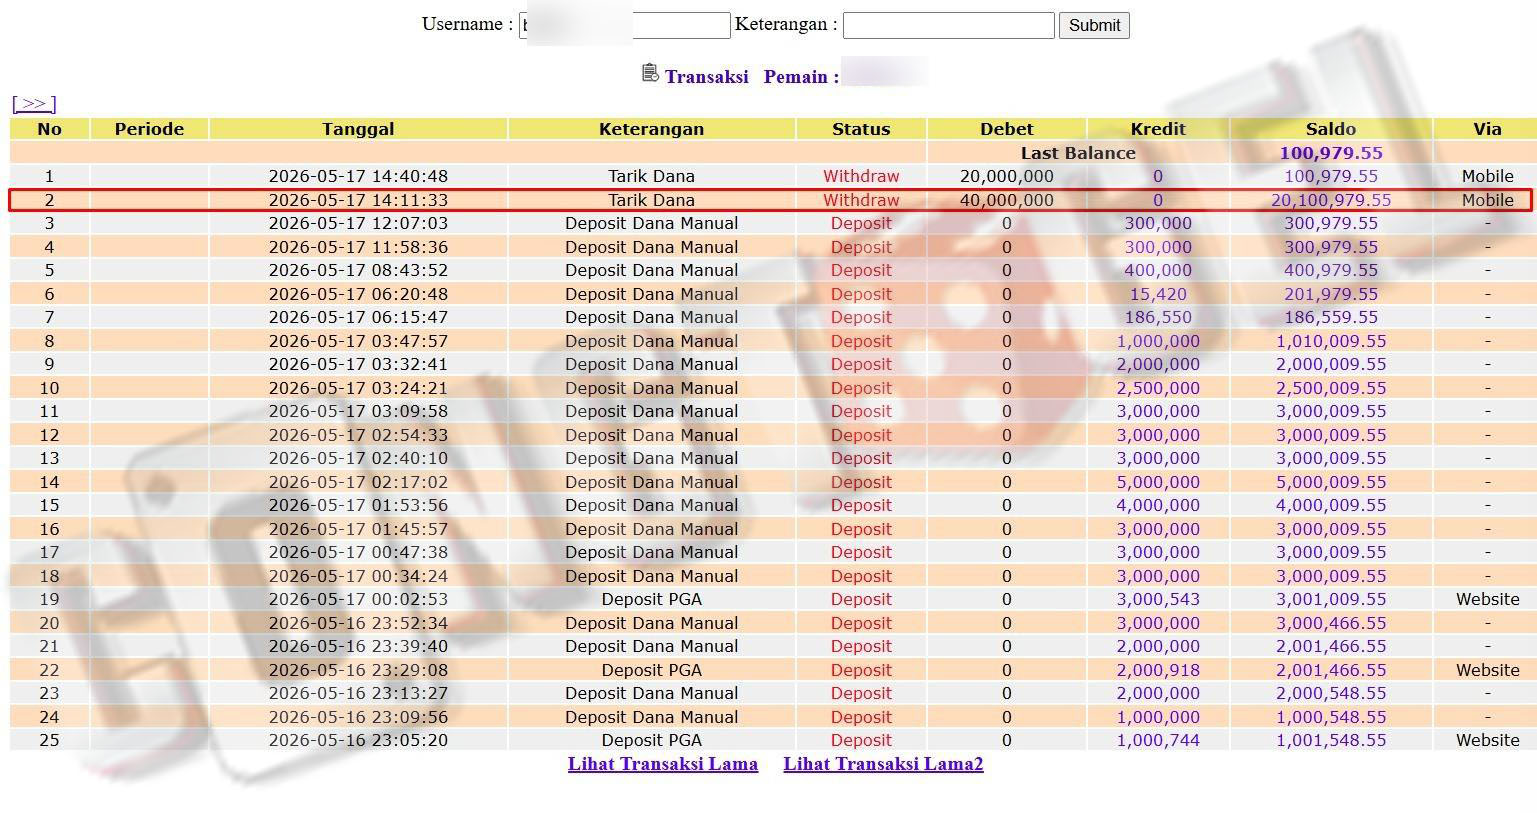The height and width of the screenshot is (813, 1537).
Task: Select the debet amount 40,000,000
Action: [x=1007, y=200]
